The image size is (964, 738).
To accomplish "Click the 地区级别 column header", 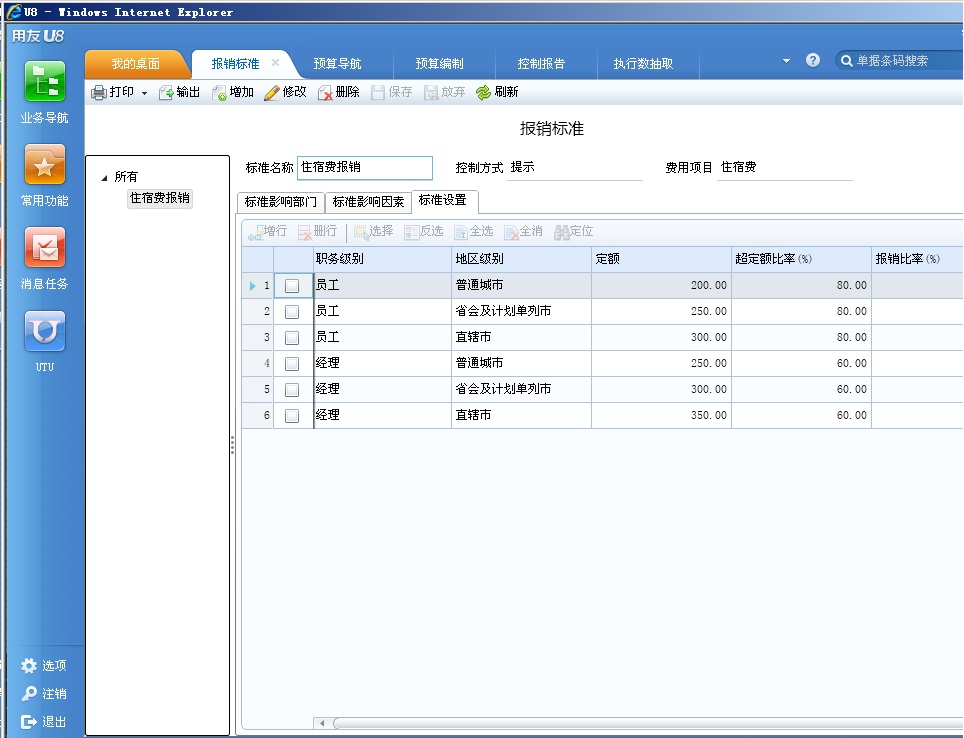I will [521, 260].
